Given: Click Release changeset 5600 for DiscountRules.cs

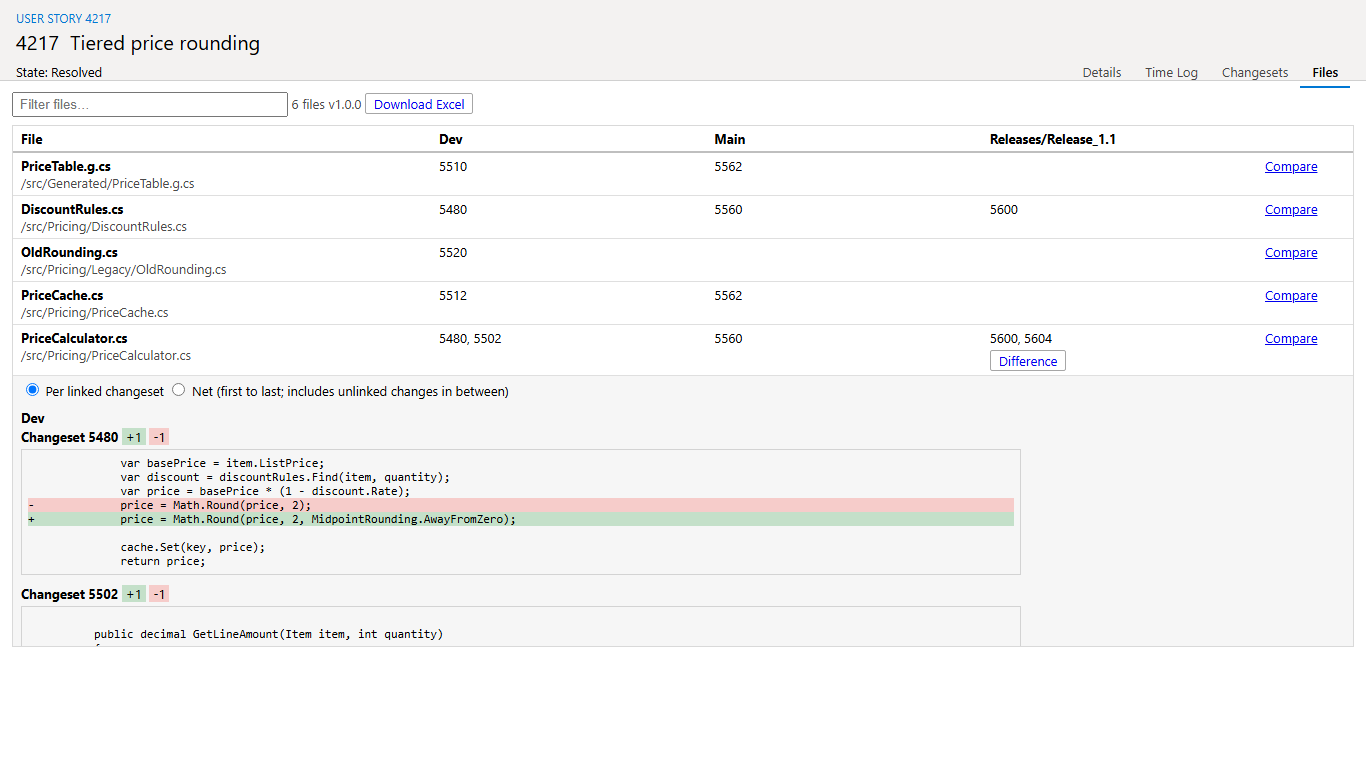Looking at the screenshot, I should pyautogui.click(x=1004, y=210).
